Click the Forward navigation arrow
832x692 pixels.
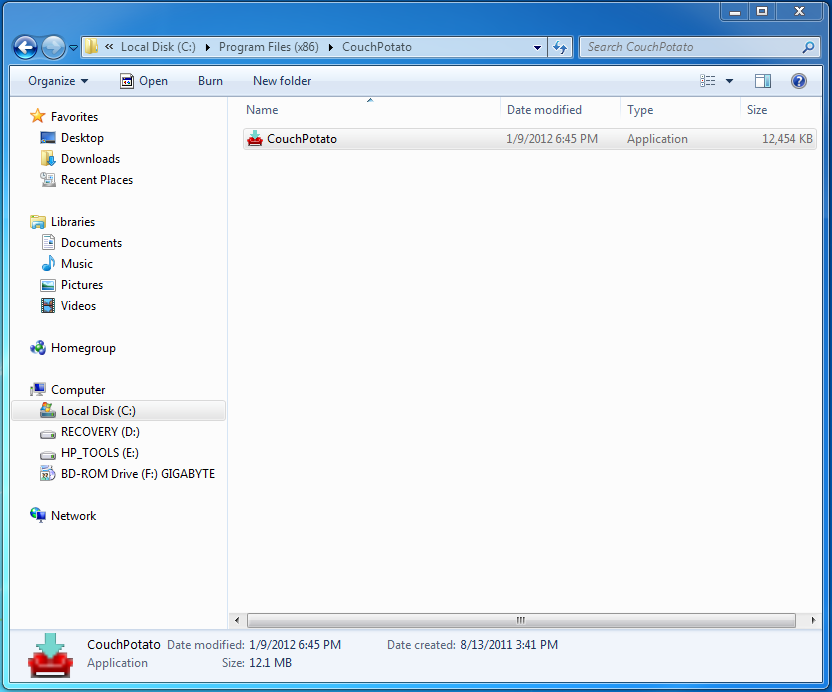pos(53,47)
